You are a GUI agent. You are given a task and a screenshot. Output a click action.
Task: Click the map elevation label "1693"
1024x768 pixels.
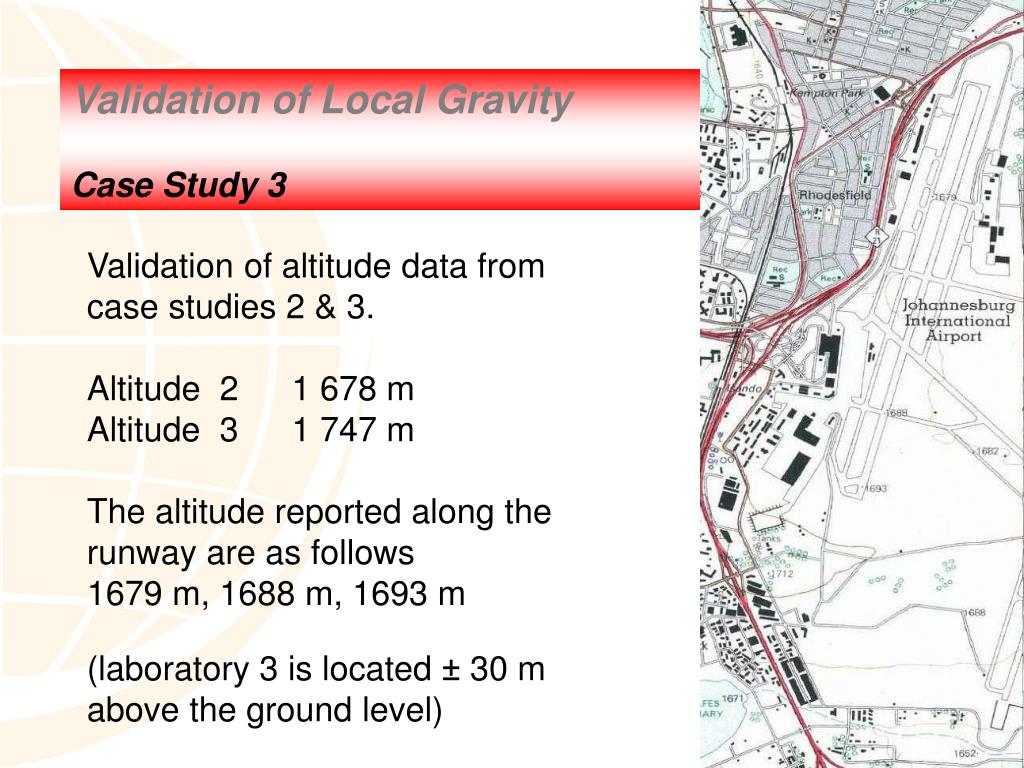click(x=876, y=488)
